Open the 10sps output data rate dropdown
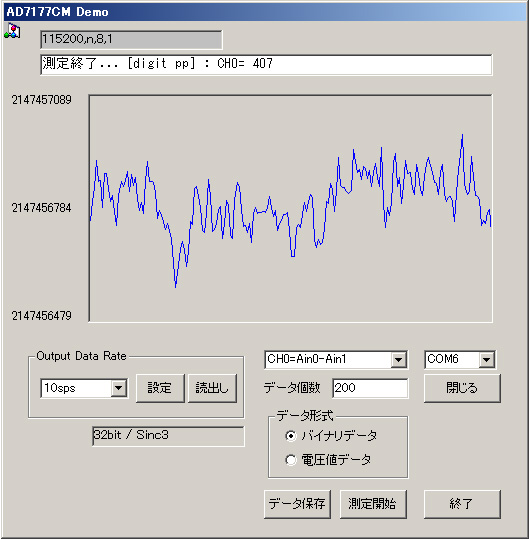530x540 pixels. click(119, 388)
